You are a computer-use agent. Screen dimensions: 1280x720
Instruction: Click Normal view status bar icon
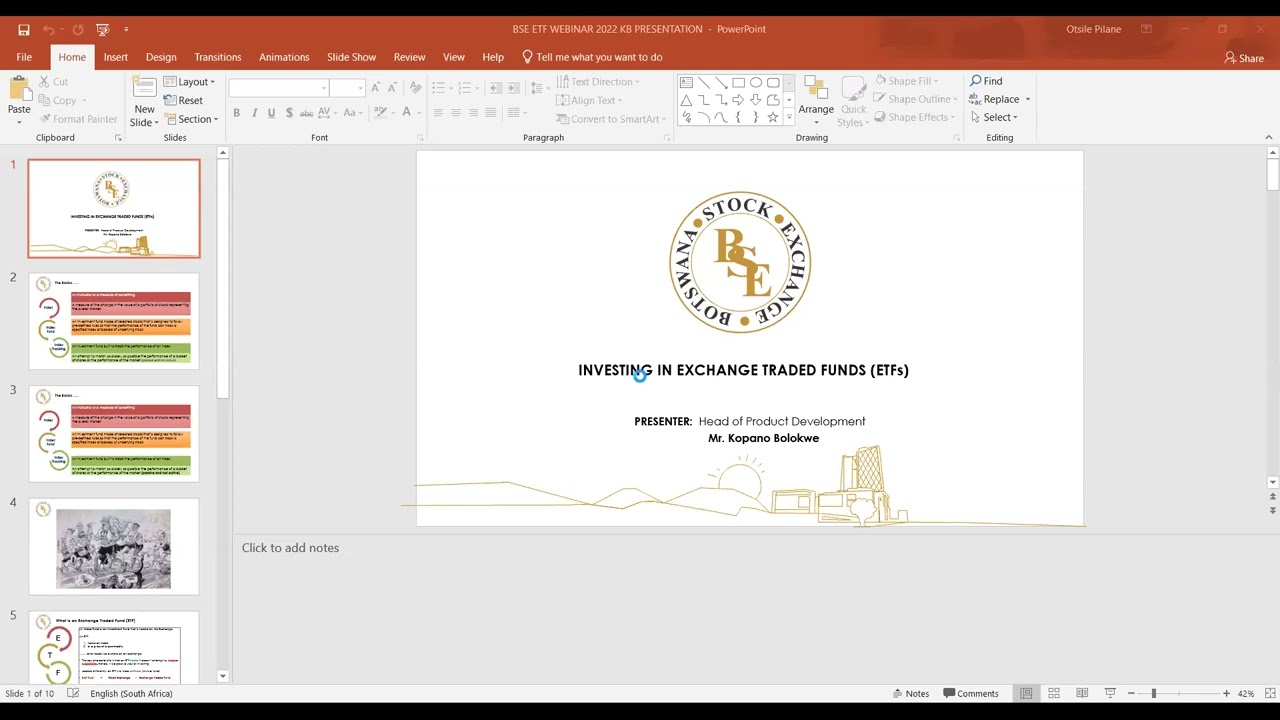point(1026,693)
